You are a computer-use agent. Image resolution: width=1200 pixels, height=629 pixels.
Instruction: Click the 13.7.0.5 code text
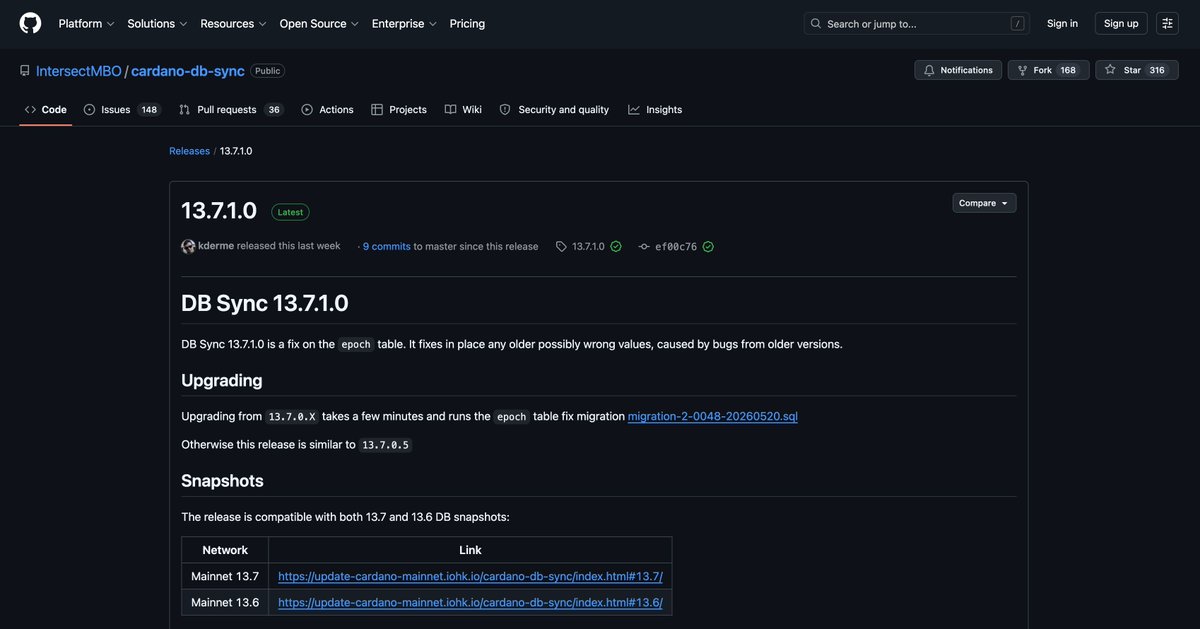pyautogui.click(x=386, y=445)
